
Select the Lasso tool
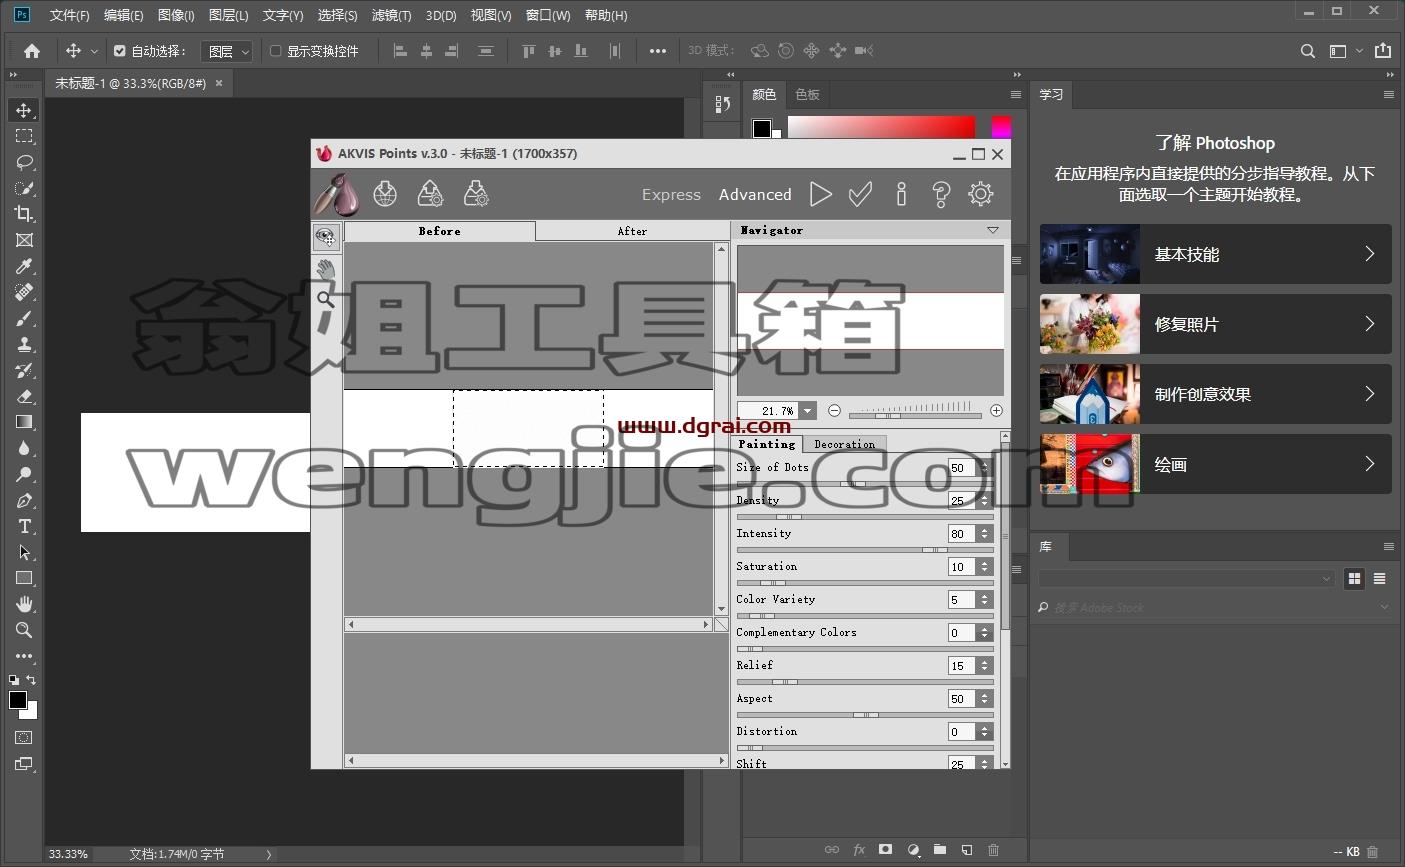[x=24, y=162]
